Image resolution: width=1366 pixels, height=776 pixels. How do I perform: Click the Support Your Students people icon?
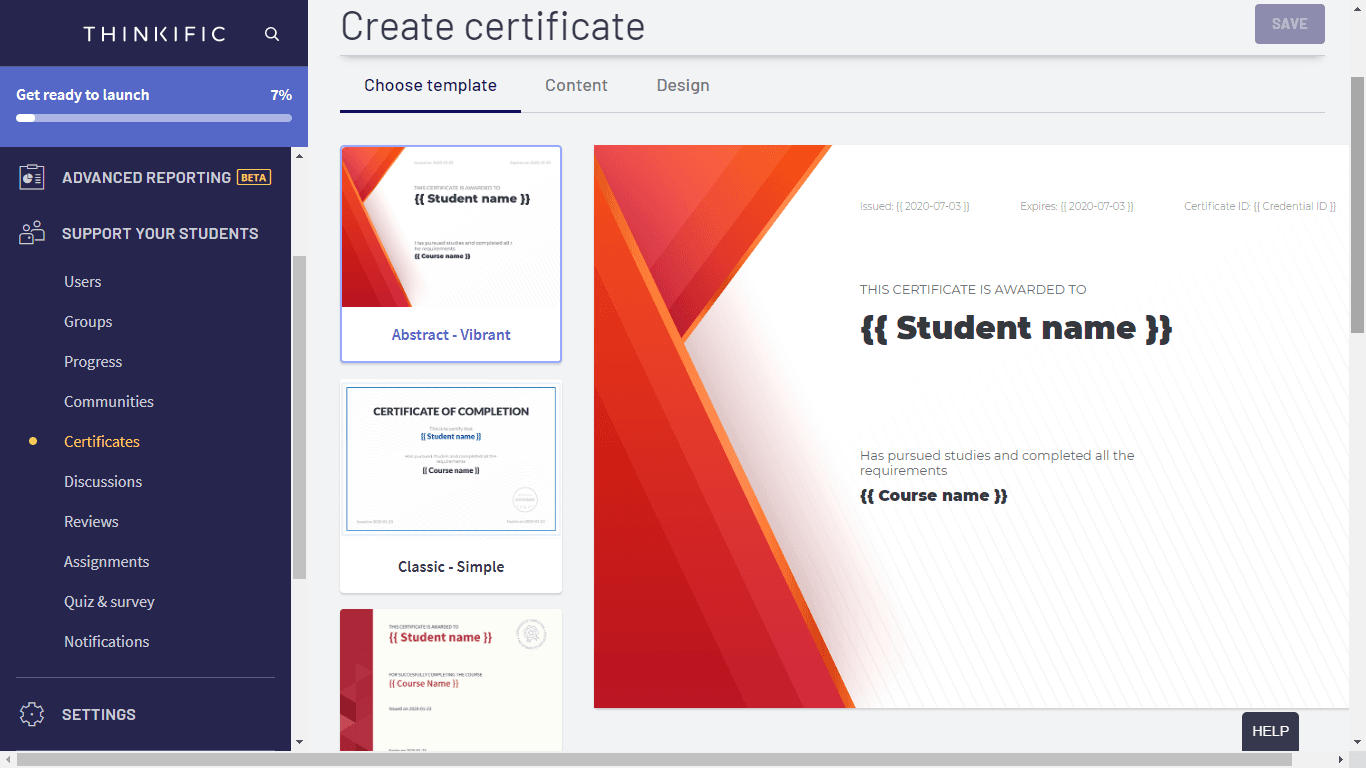[x=32, y=233]
